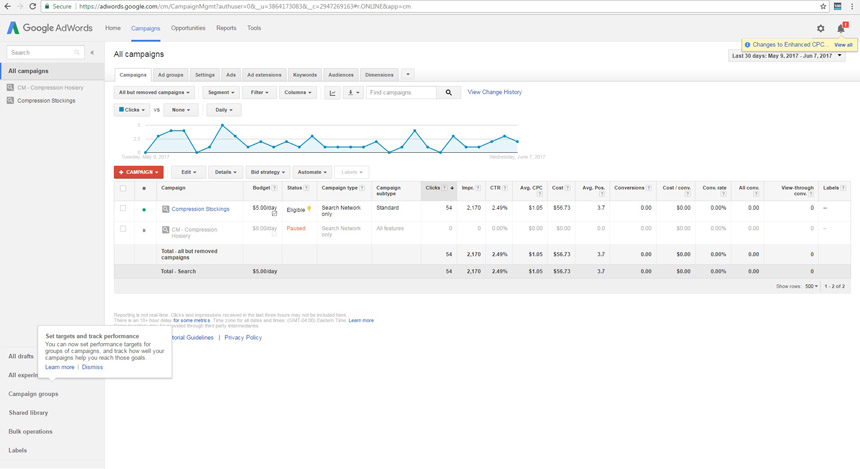
Task: Click the paused status icon for CM - Compression Hosiery
Action: tap(144, 230)
